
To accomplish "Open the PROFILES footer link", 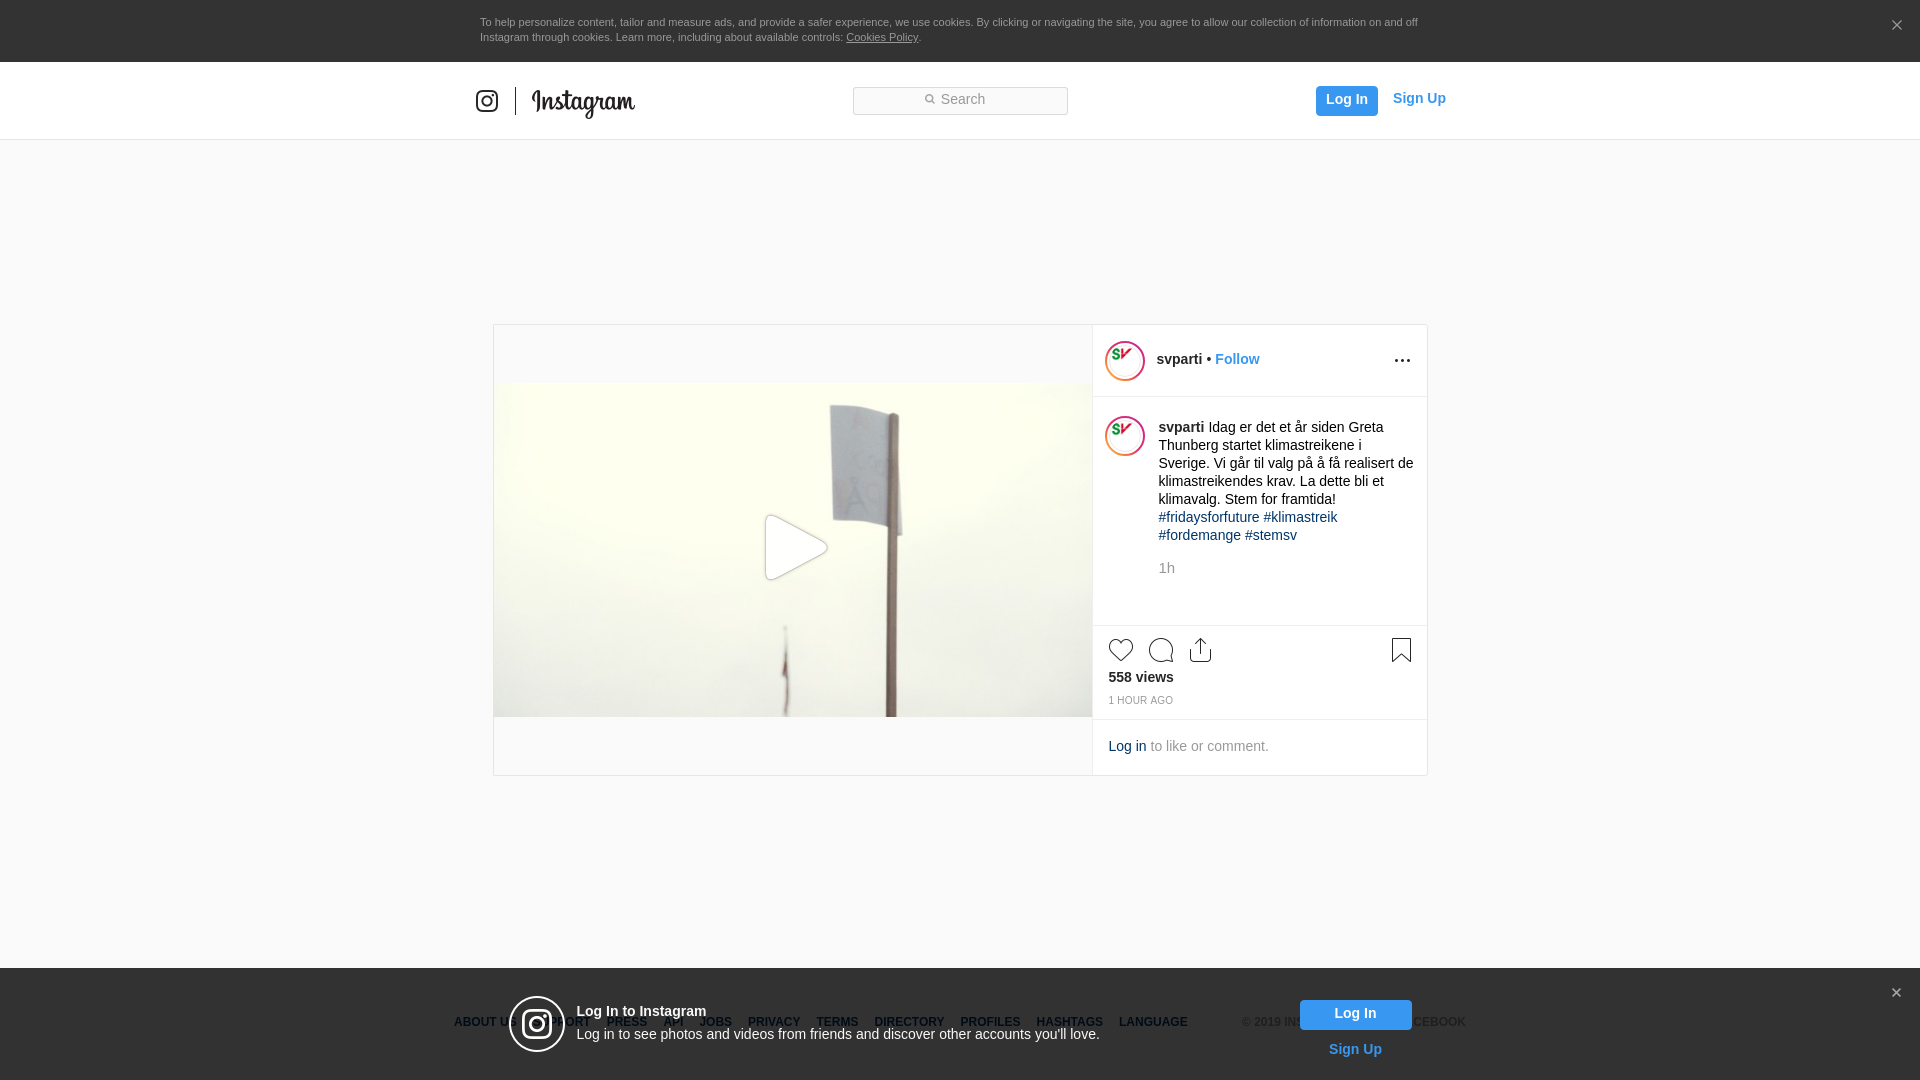I will point(990,1022).
